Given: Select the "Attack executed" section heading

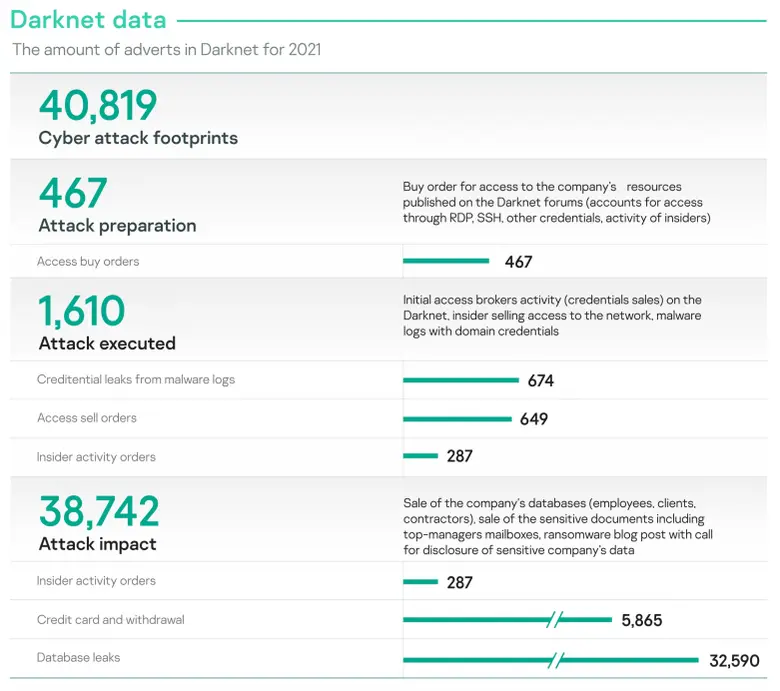Looking at the screenshot, I should [x=107, y=343].
